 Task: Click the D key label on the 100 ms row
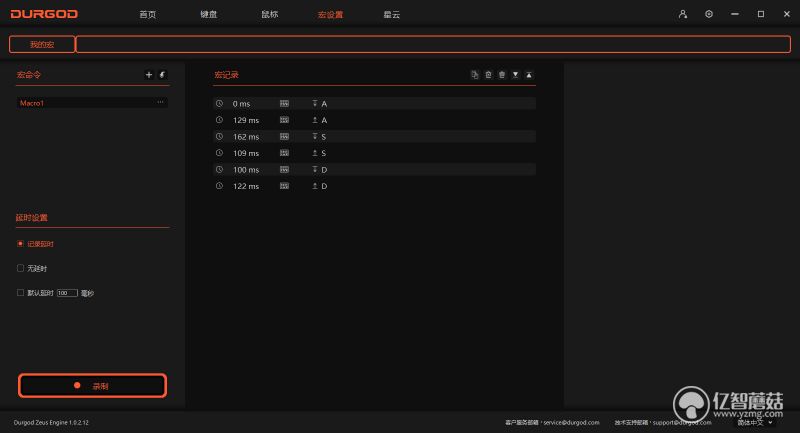[x=324, y=170]
